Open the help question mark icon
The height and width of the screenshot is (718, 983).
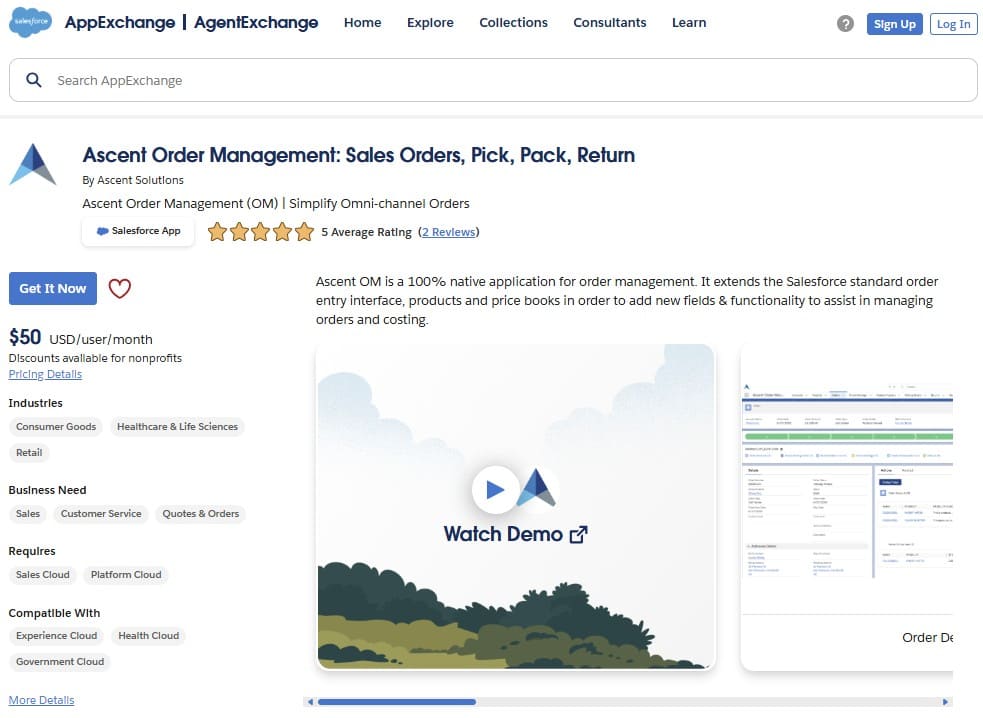coord(845,24)
